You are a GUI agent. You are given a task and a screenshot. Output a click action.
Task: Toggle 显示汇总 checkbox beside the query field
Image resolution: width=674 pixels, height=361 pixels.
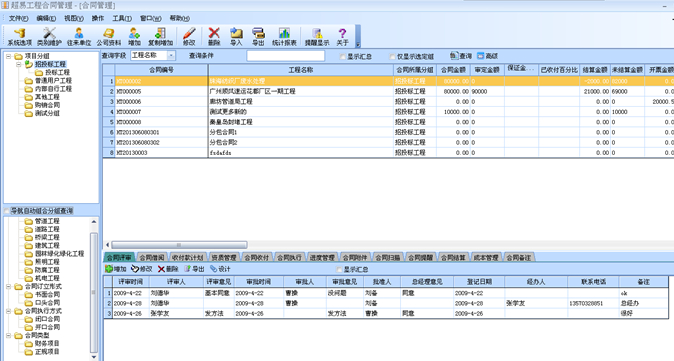click(x=343, y=56)
